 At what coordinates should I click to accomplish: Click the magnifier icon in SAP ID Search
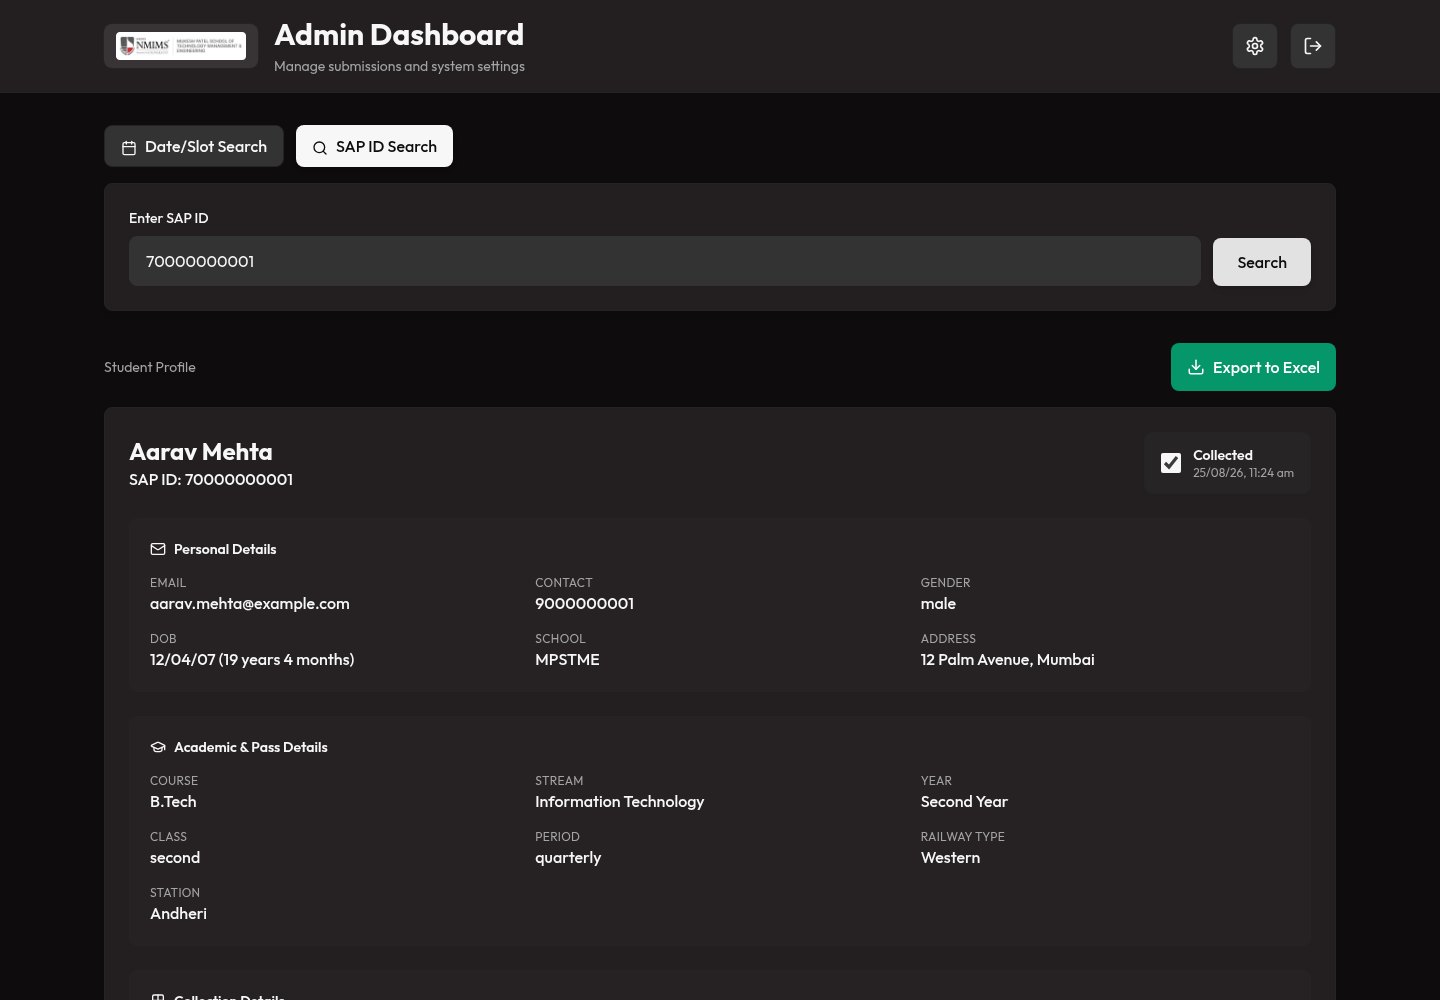tap(320, 147)
